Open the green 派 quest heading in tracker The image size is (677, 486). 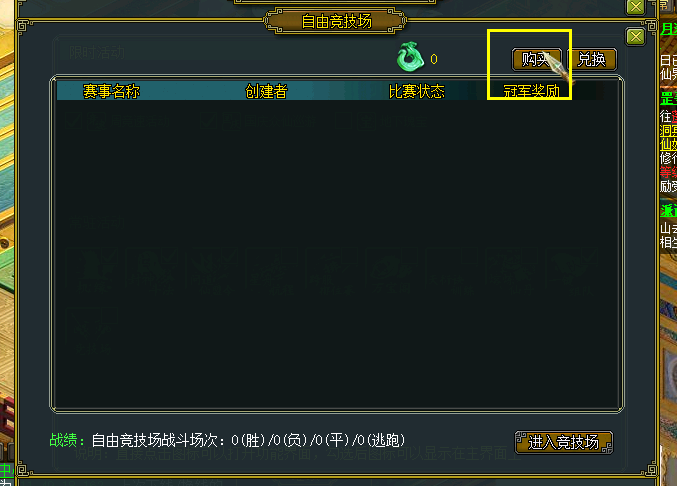(x=668, y=211)
